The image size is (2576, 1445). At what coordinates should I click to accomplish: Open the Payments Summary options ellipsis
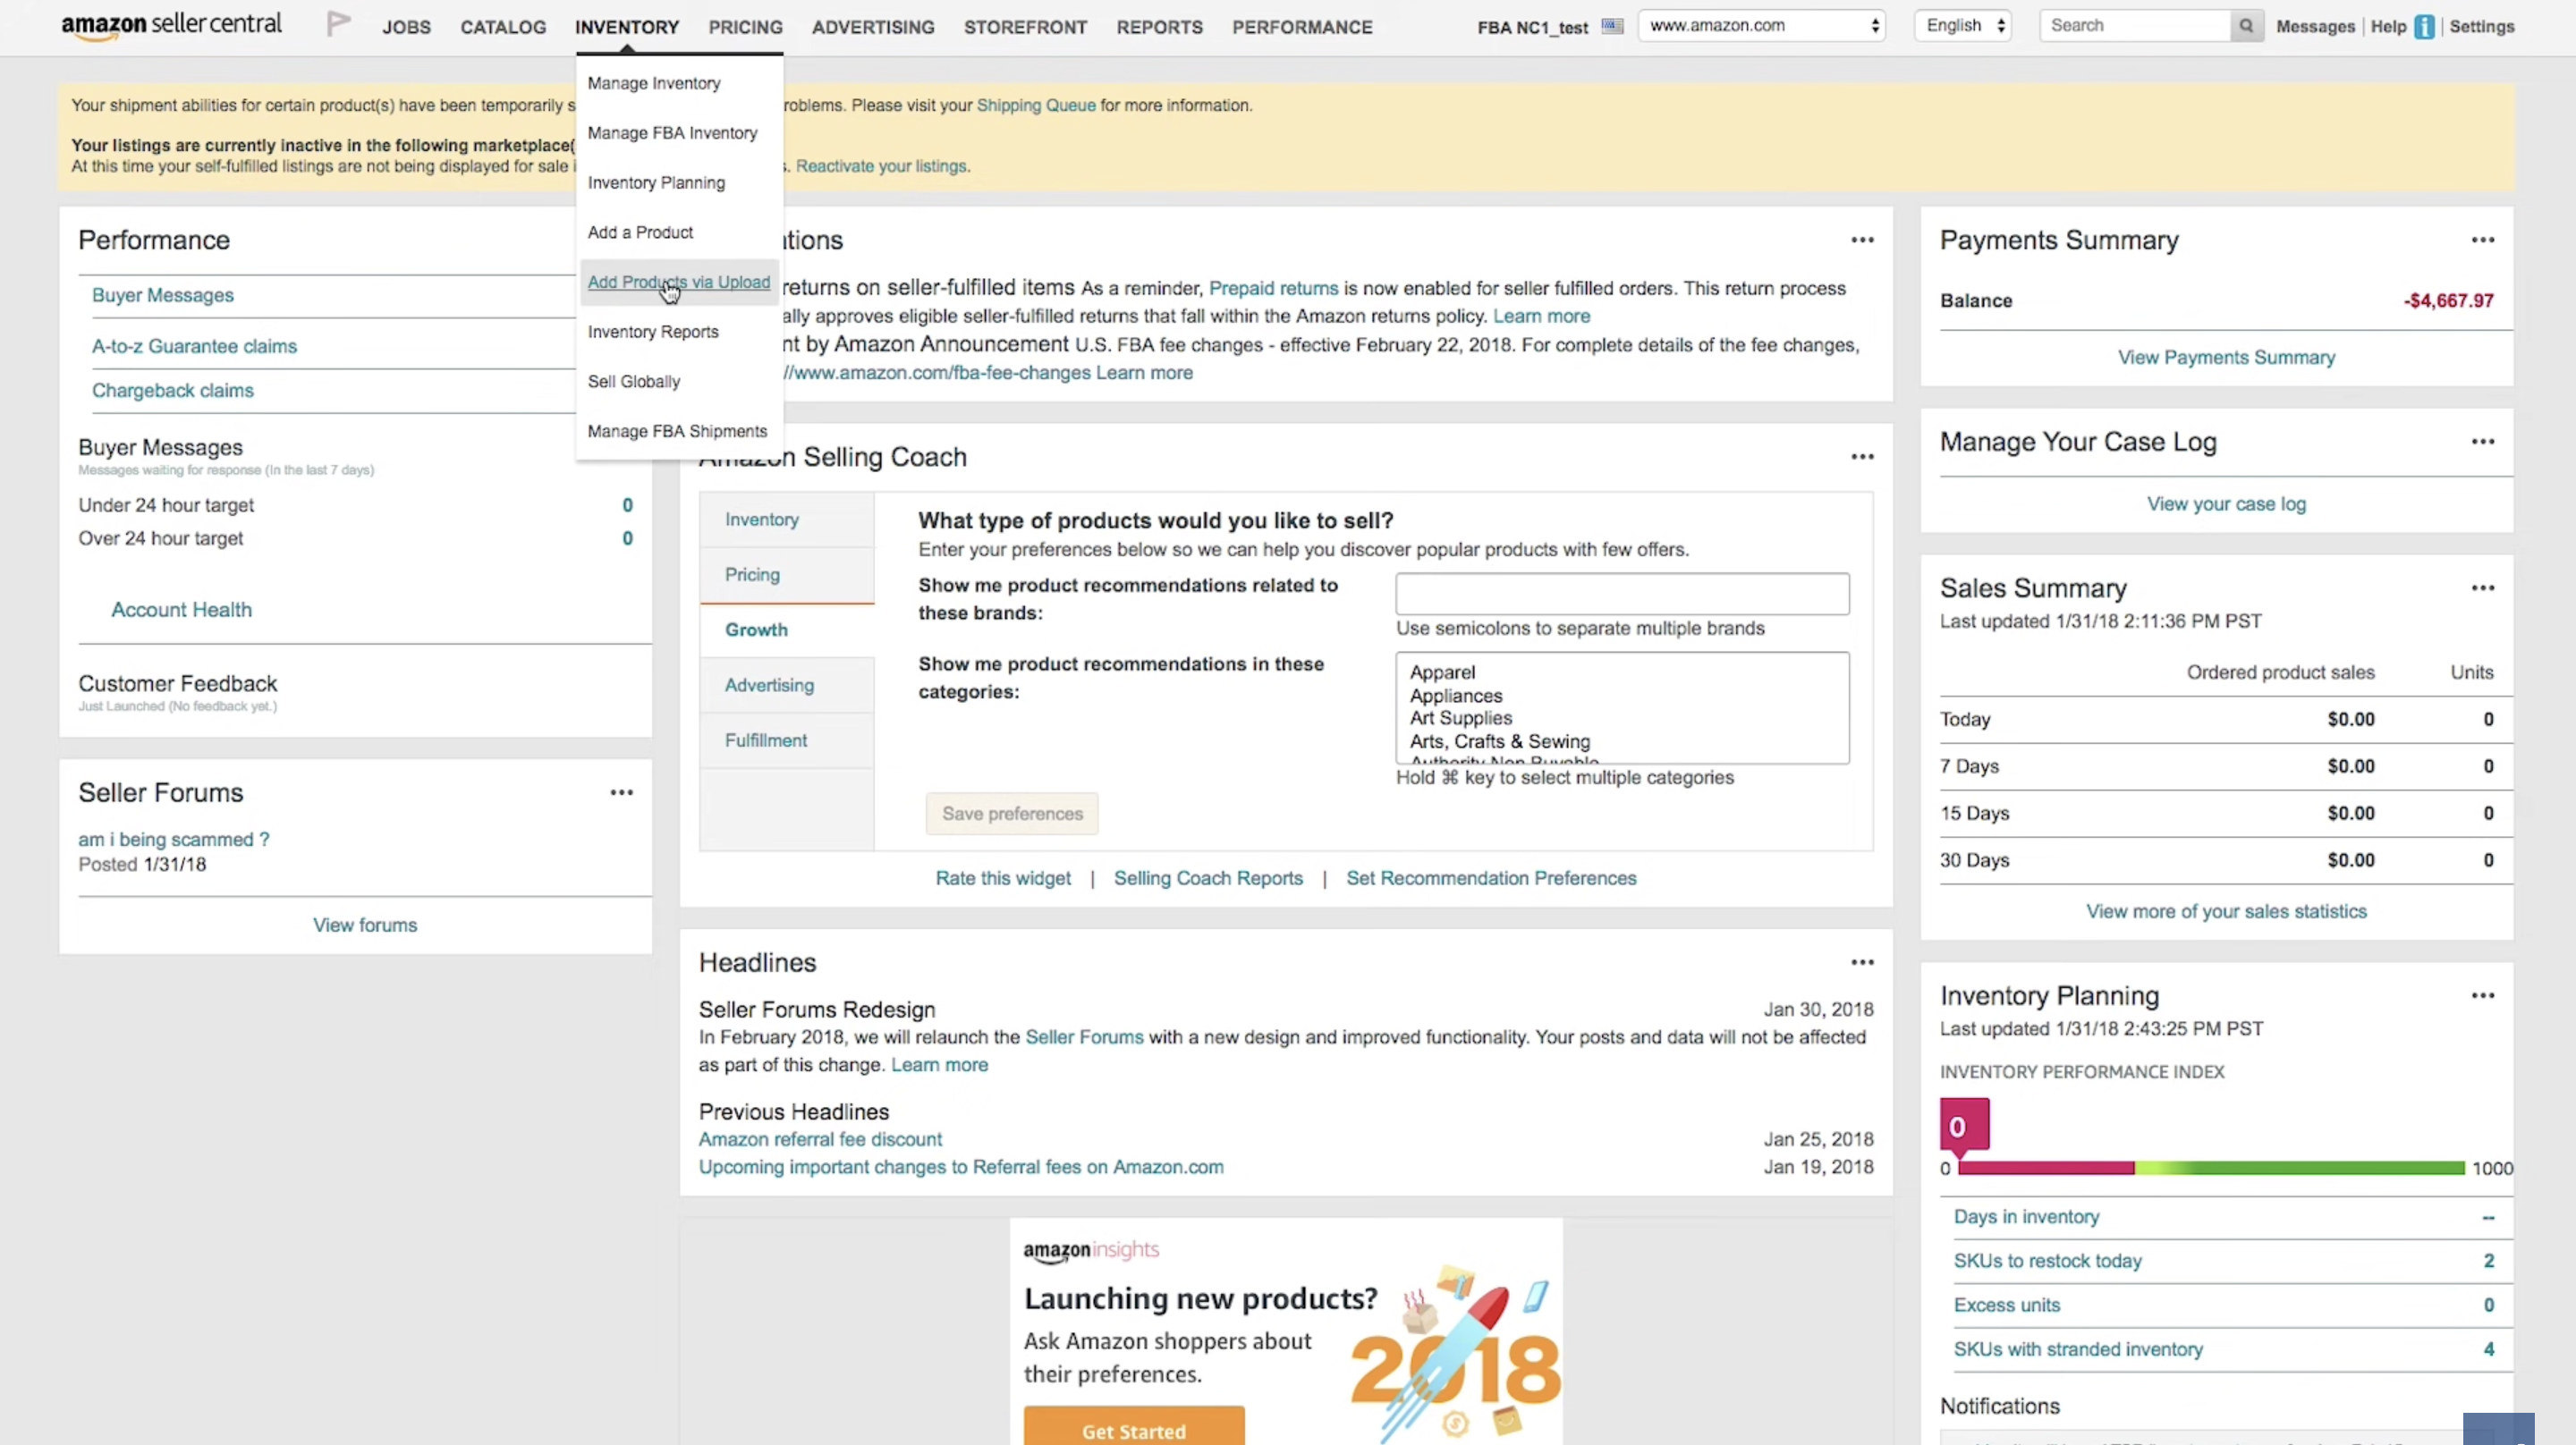2482,240
